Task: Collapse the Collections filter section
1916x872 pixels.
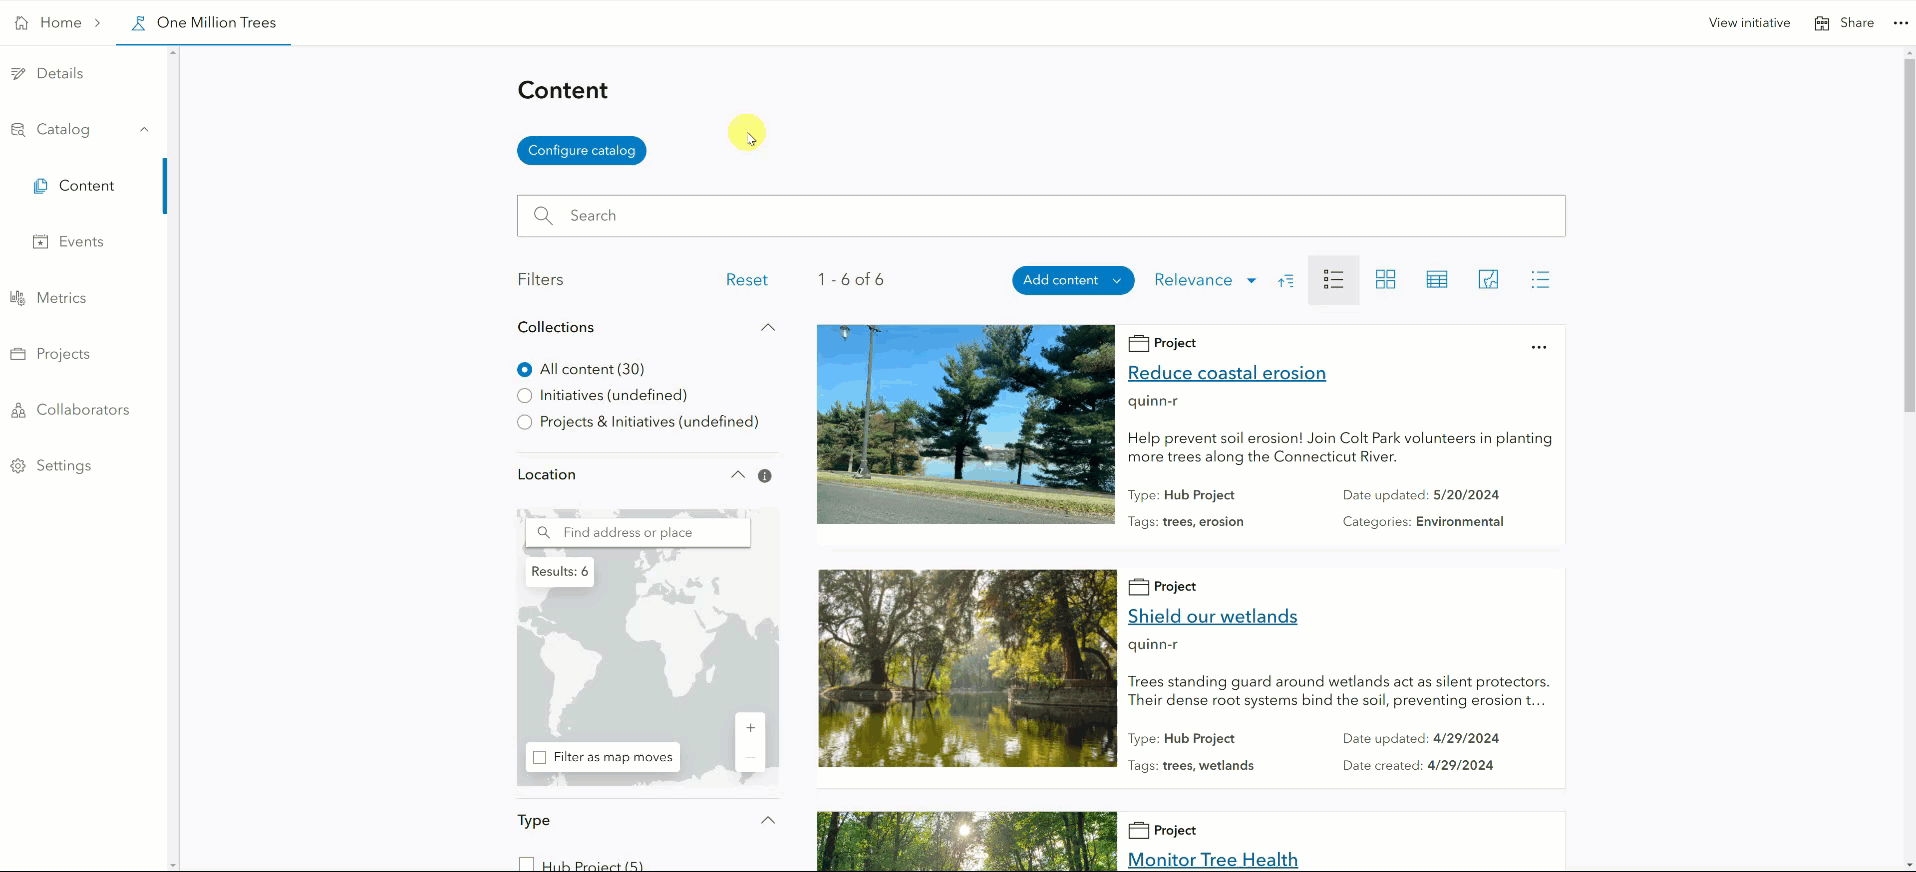Action: (768, 328)
